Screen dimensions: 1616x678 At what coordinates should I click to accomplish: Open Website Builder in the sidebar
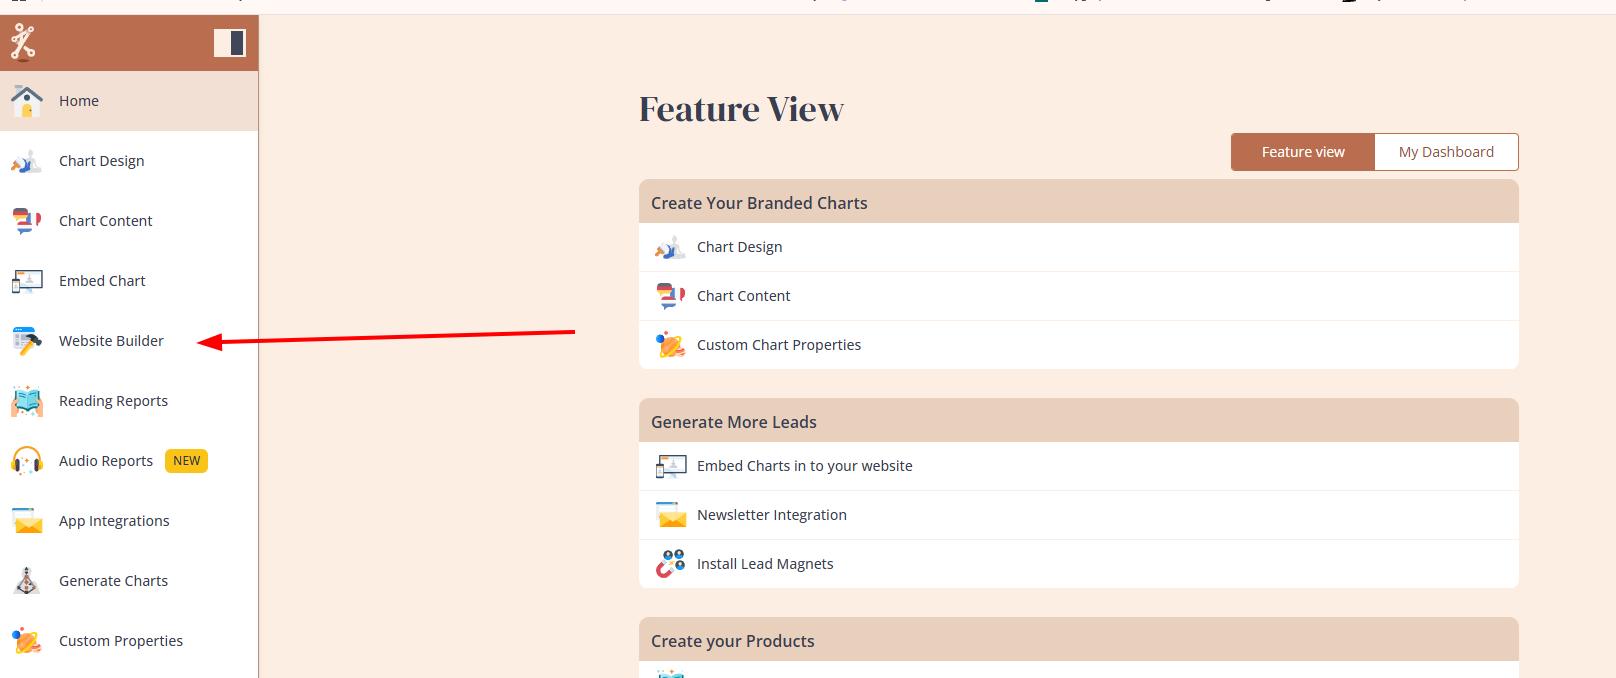tap(110, 341)
